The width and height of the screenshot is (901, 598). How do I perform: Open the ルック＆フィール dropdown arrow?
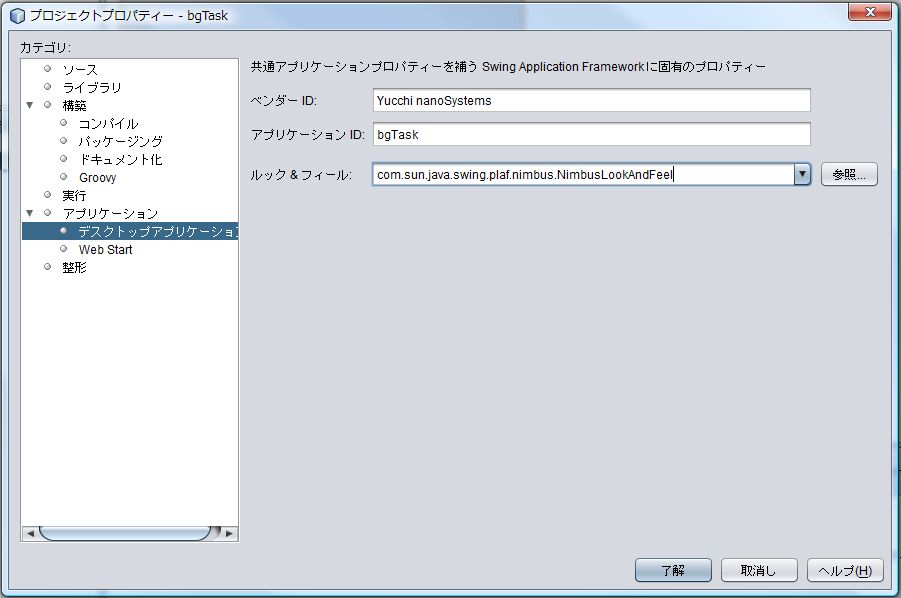click(x=801, y=174)
